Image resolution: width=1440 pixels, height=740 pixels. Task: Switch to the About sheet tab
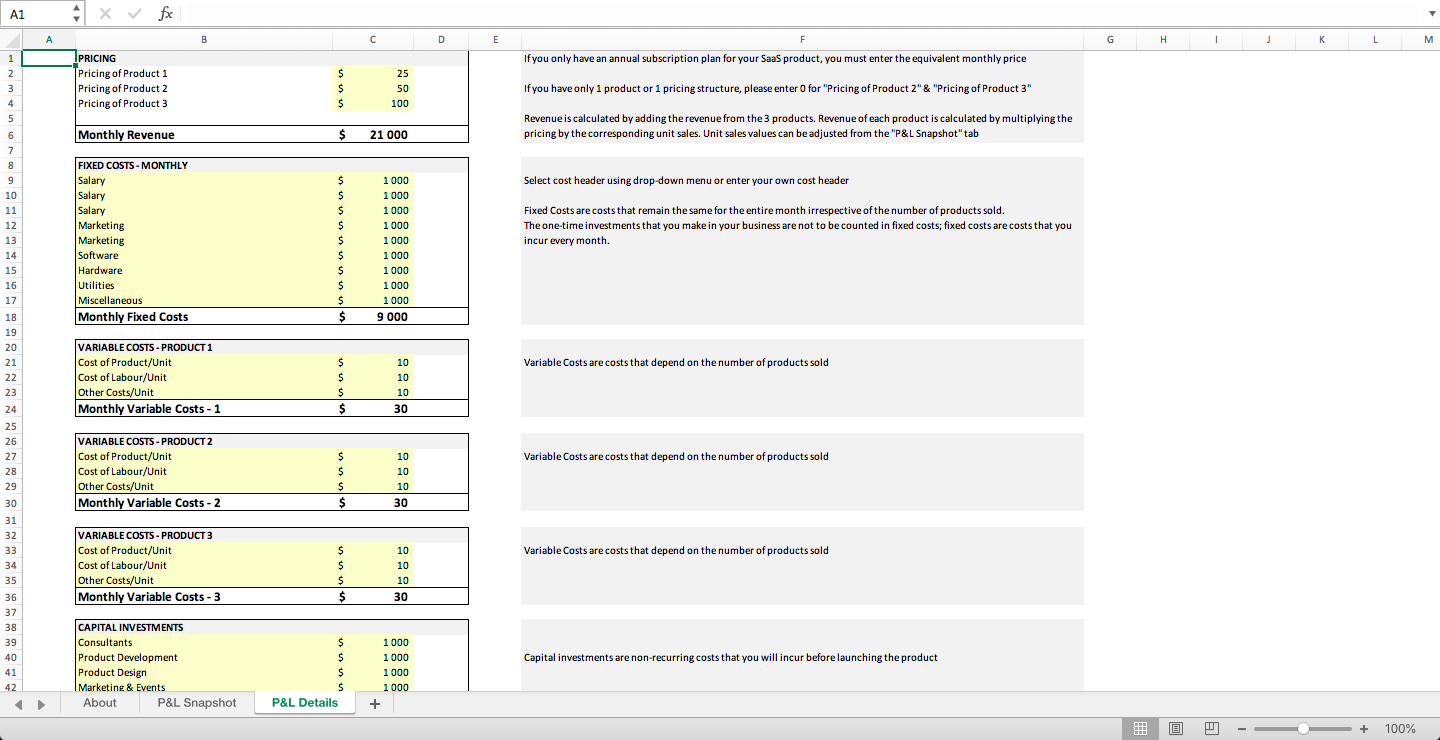[100, 703]
